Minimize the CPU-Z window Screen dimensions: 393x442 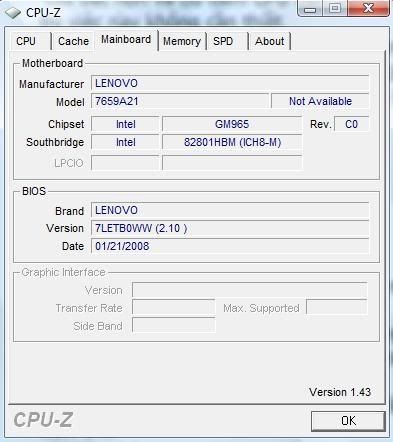coord(310,9)
